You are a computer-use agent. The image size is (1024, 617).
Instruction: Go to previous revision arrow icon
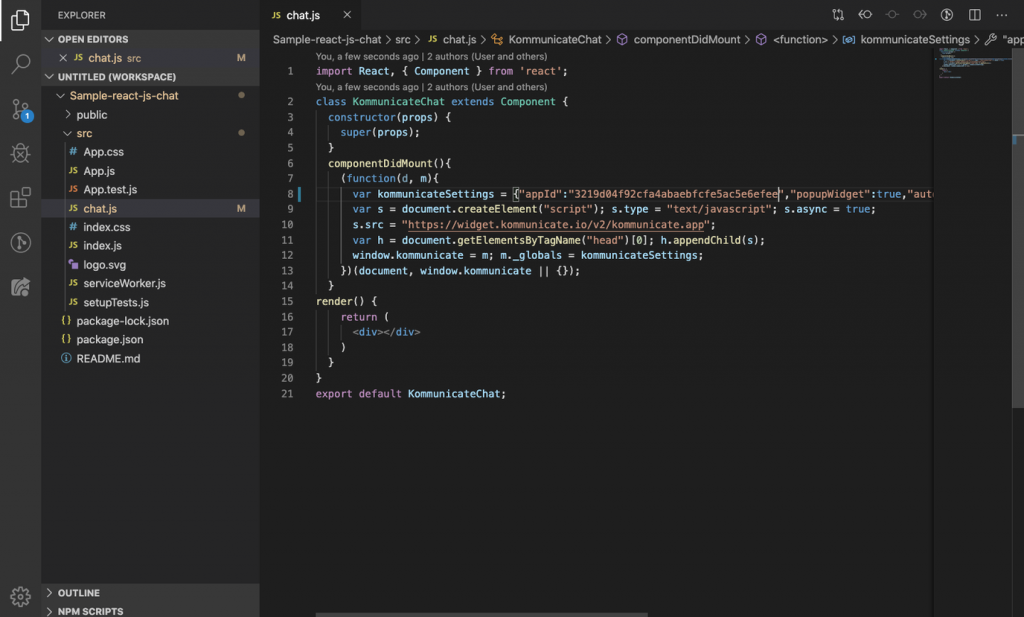[x=865, y=15]
